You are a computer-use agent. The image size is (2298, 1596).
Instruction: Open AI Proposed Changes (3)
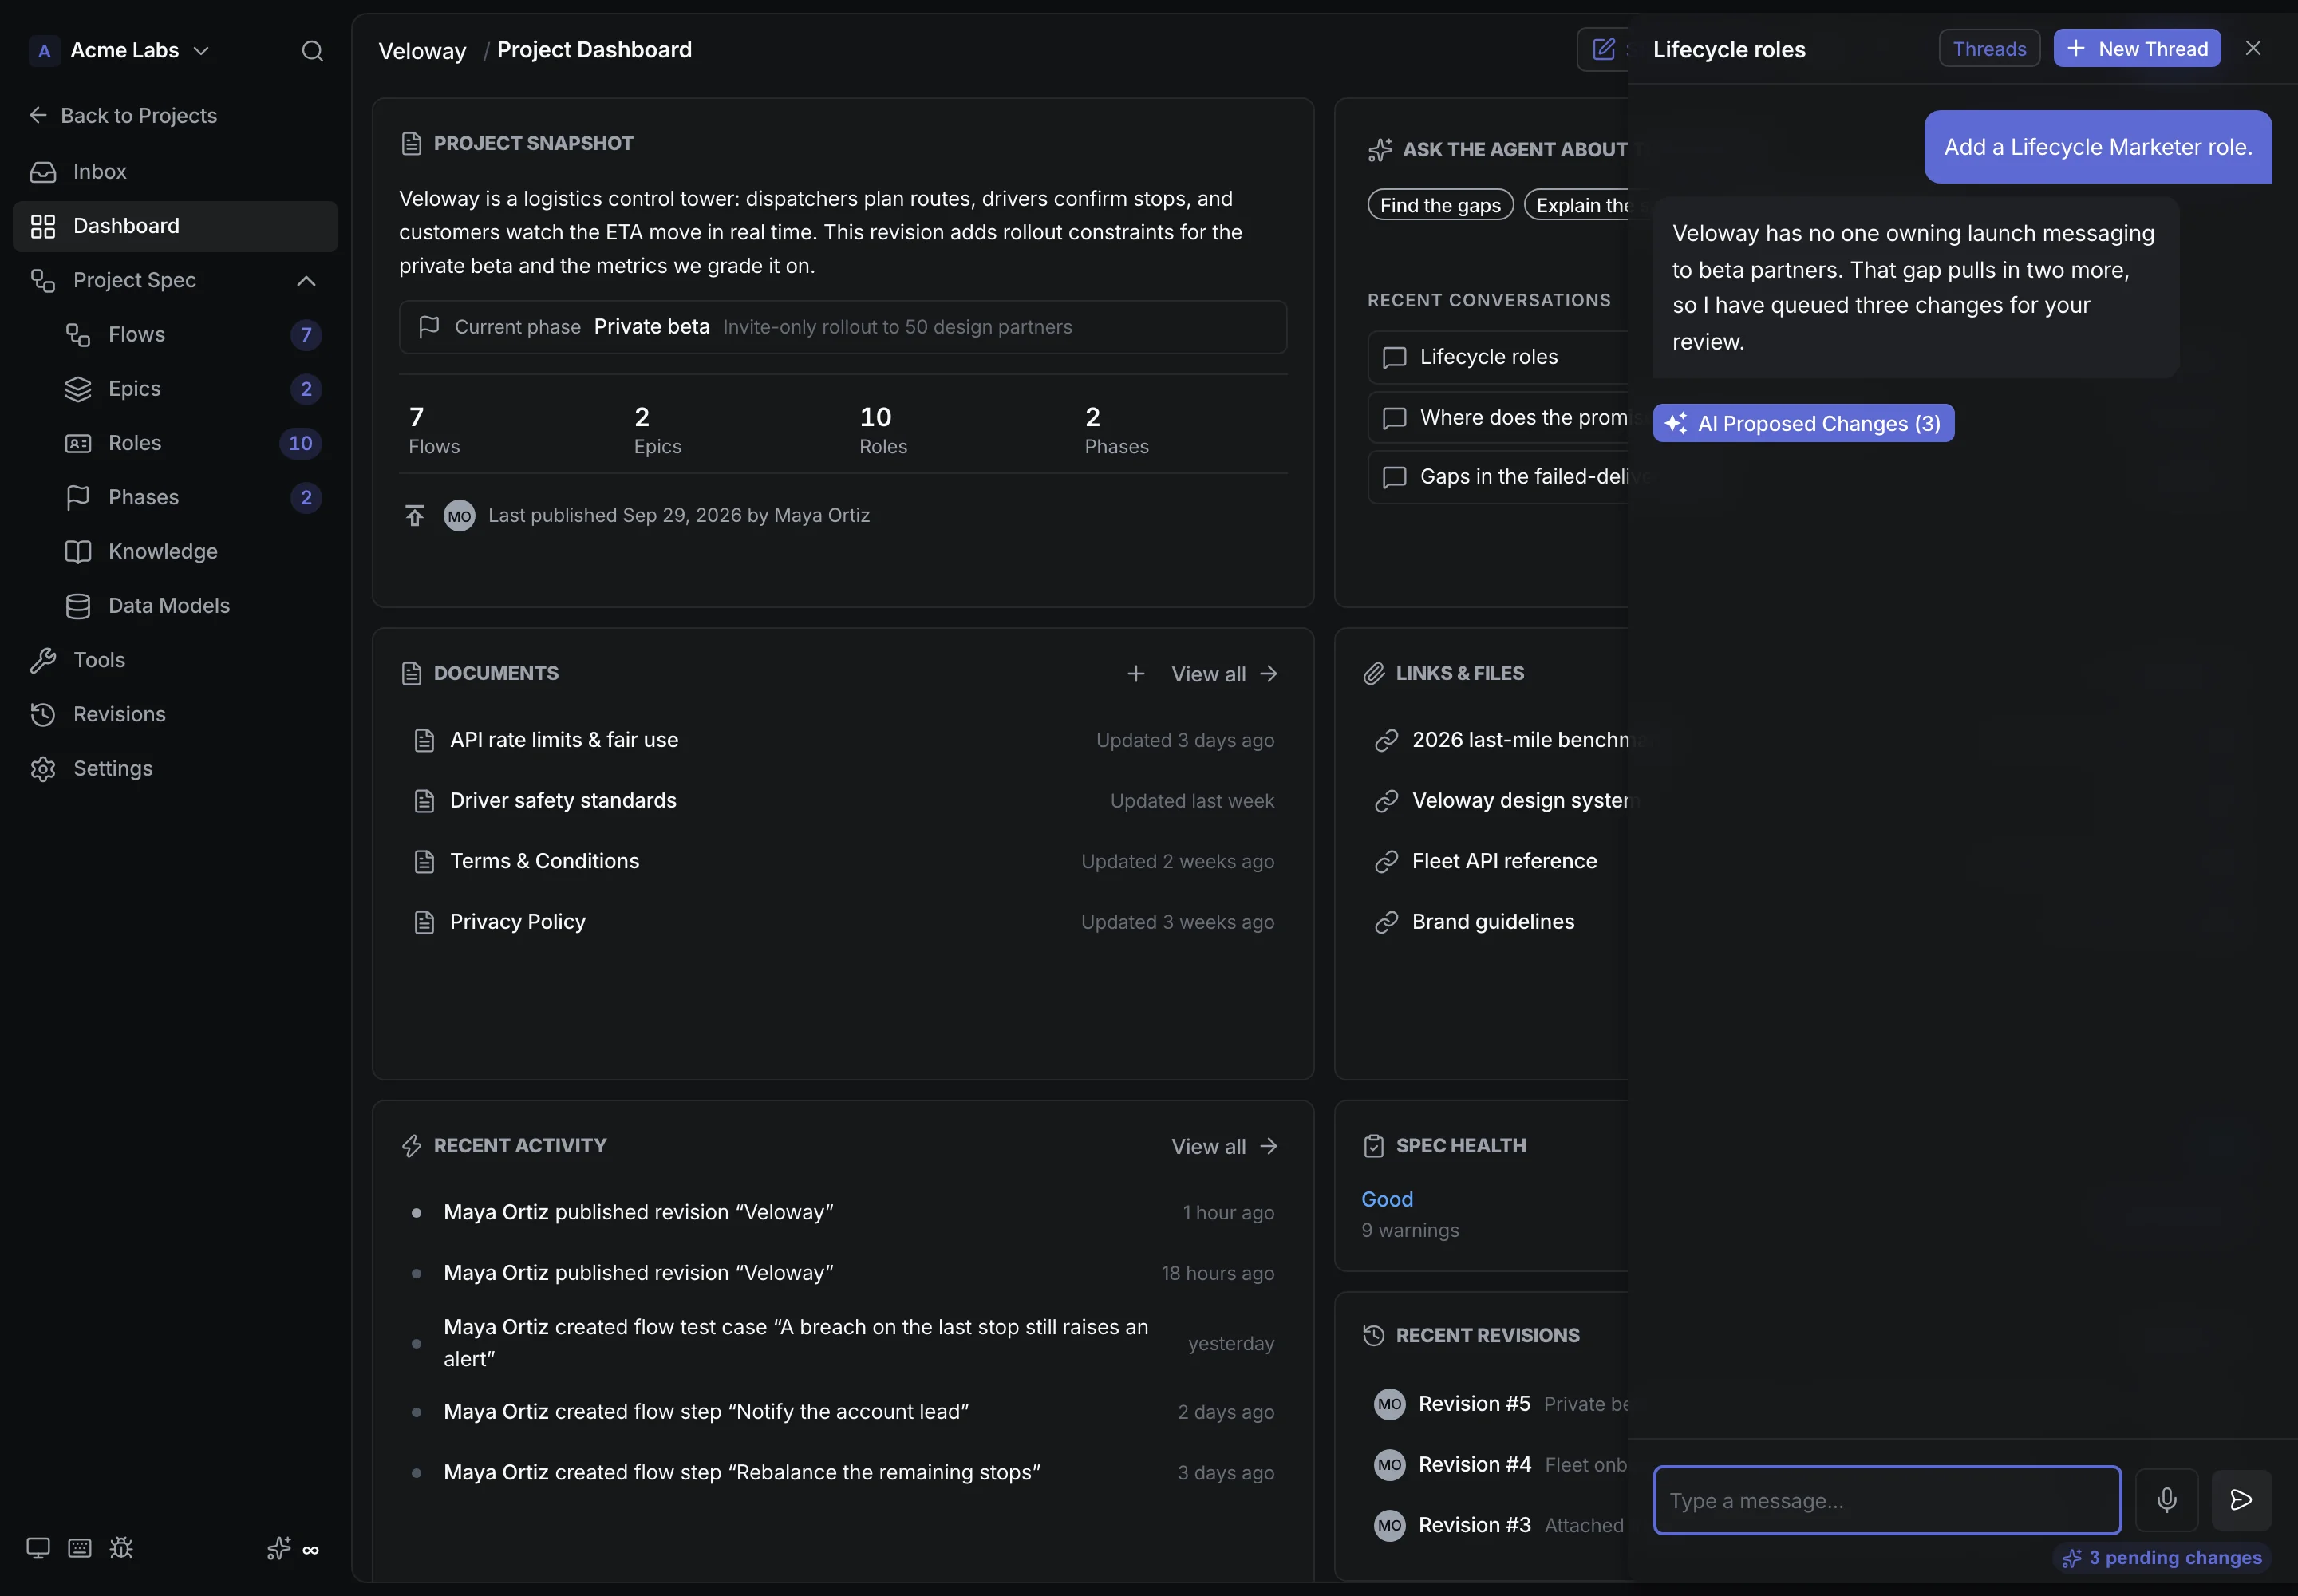coord(1803,424)
